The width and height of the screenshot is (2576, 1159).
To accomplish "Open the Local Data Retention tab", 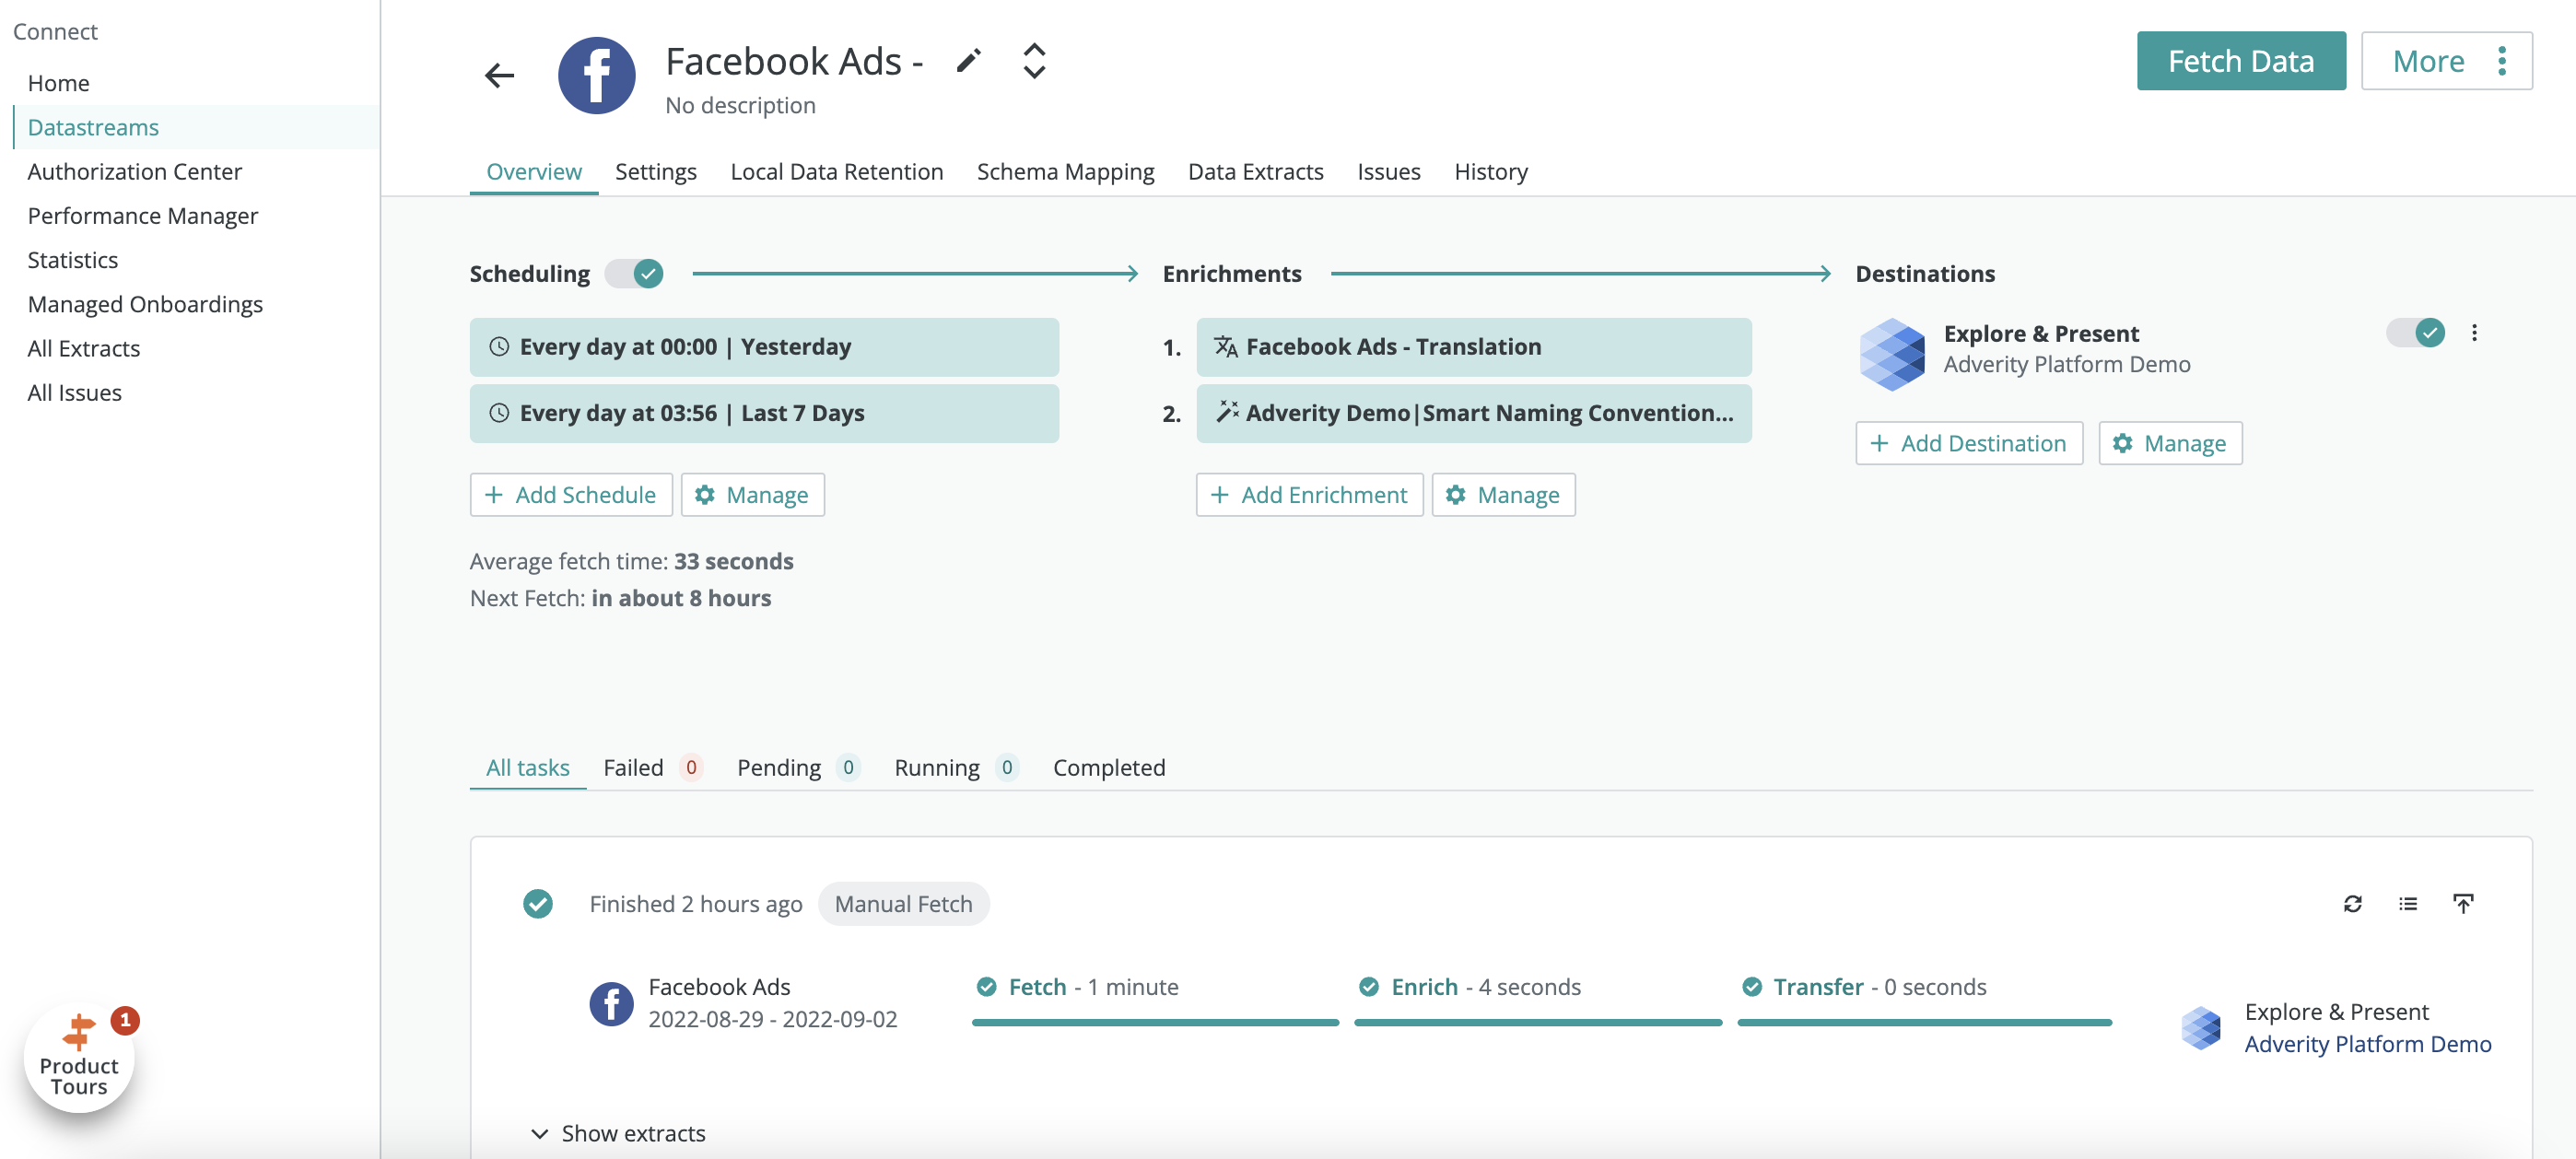I will (836, 172).
